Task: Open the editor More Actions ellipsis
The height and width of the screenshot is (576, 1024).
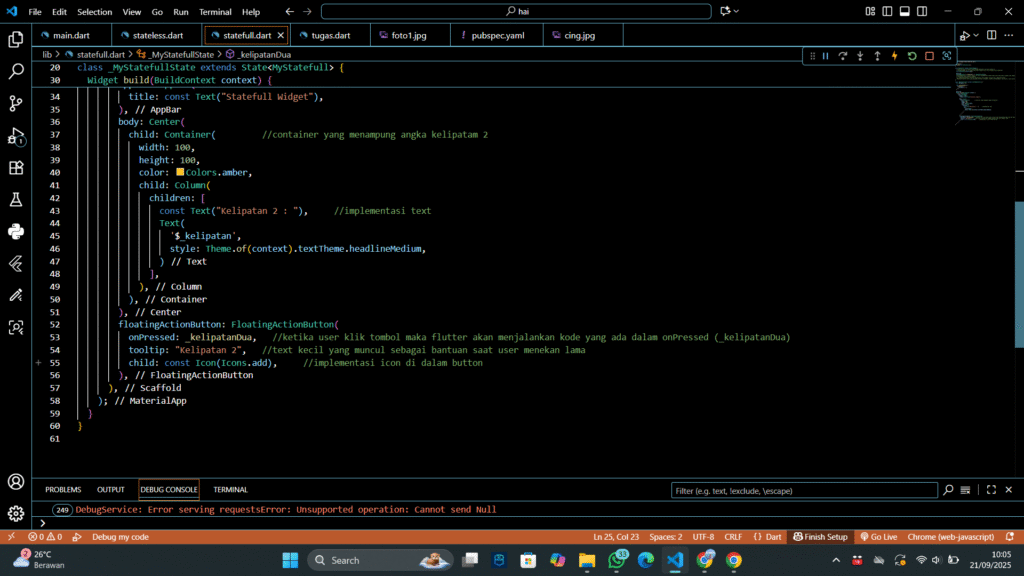Action: coord(1008,36)
